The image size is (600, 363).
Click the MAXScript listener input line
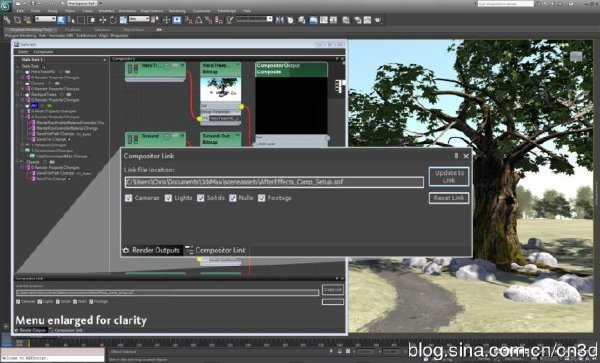(52, 358)
